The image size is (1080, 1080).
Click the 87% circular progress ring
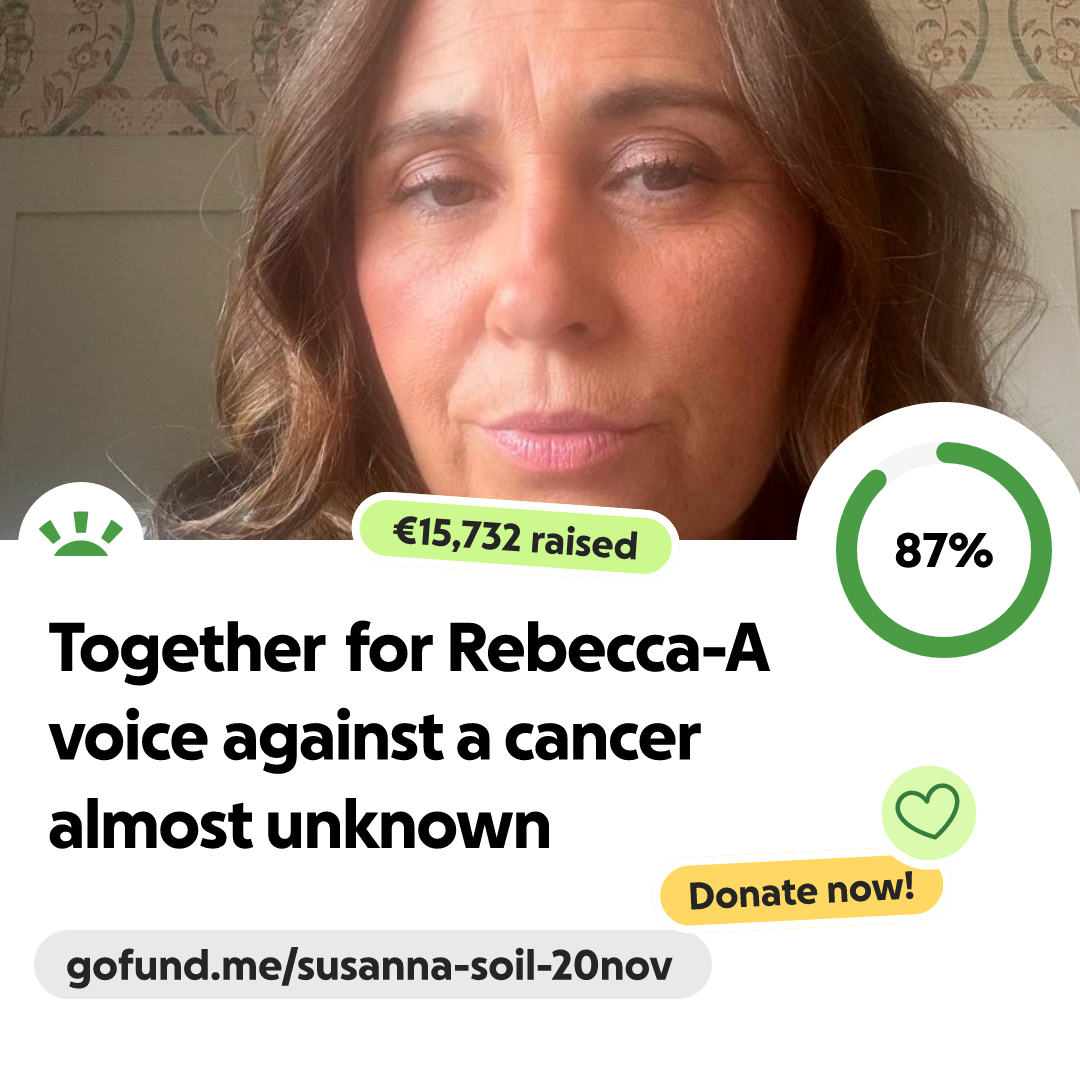click(944, 550)
